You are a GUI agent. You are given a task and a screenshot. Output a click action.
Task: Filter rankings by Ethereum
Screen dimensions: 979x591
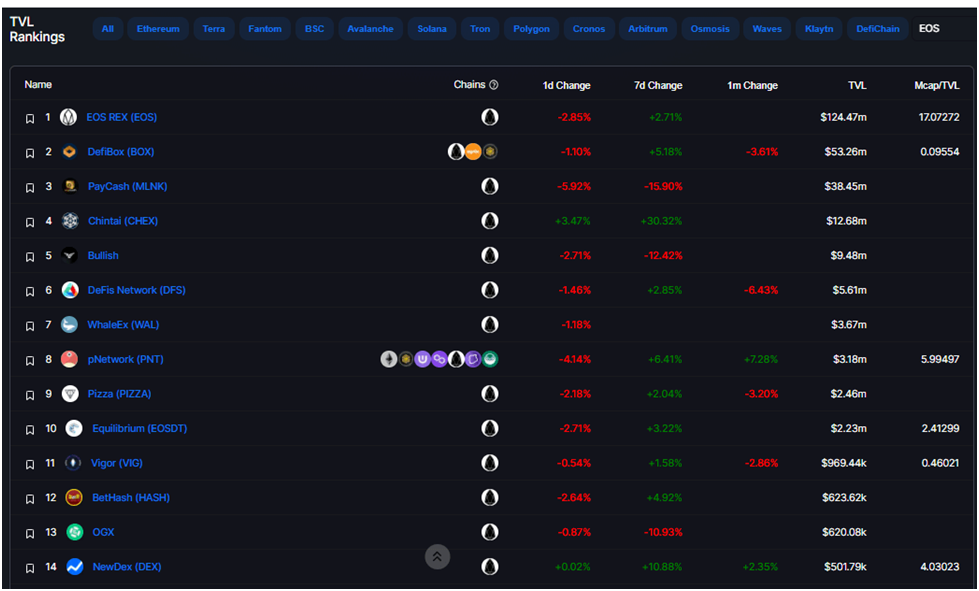pyautogui.click(x=158, y=29)
